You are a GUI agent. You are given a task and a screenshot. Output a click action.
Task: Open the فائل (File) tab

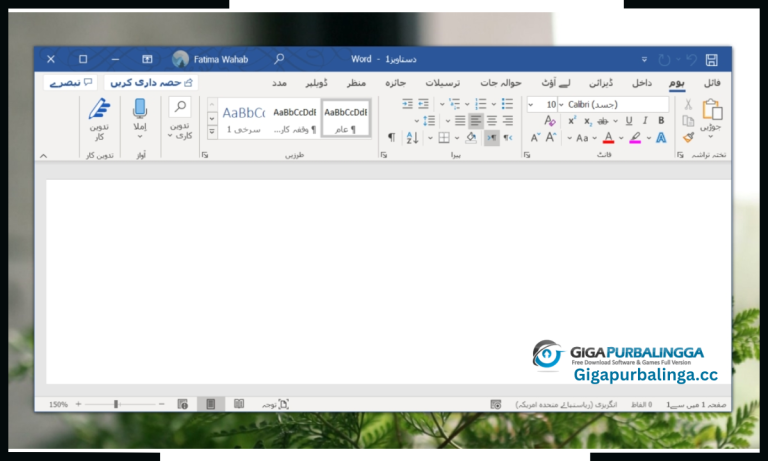coord(712,82)
